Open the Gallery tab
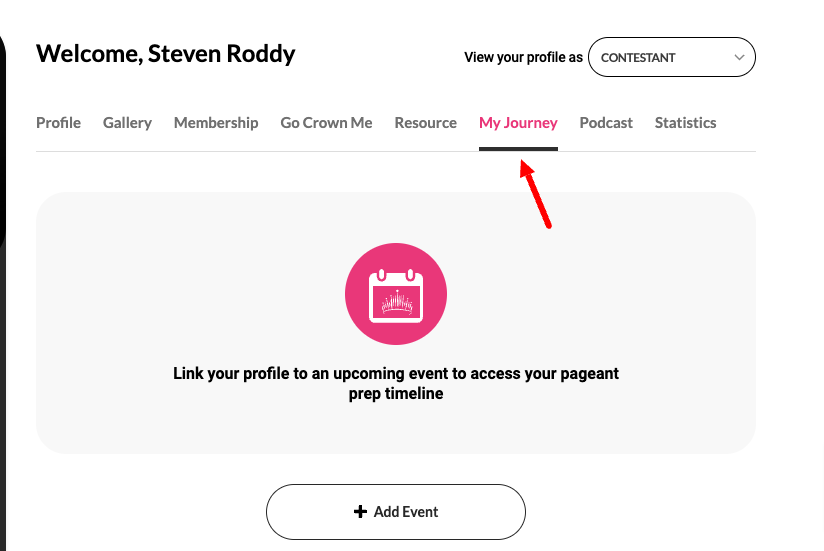 click(127, 123)
